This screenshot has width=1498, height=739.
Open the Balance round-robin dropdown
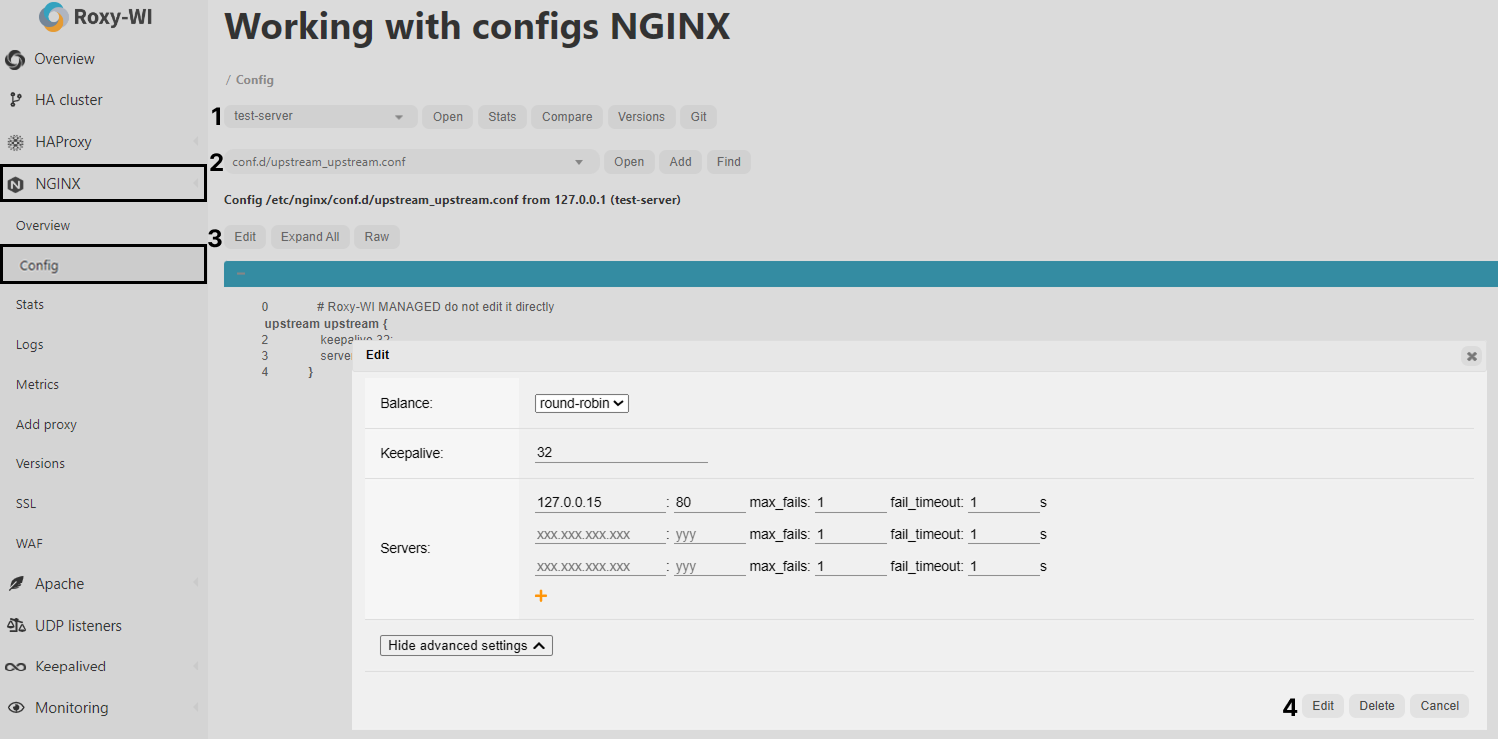pos(582,403)
